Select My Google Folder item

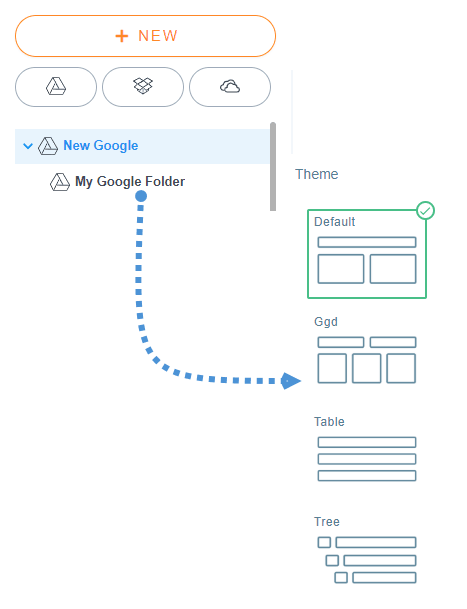click(x=130, y=181)
